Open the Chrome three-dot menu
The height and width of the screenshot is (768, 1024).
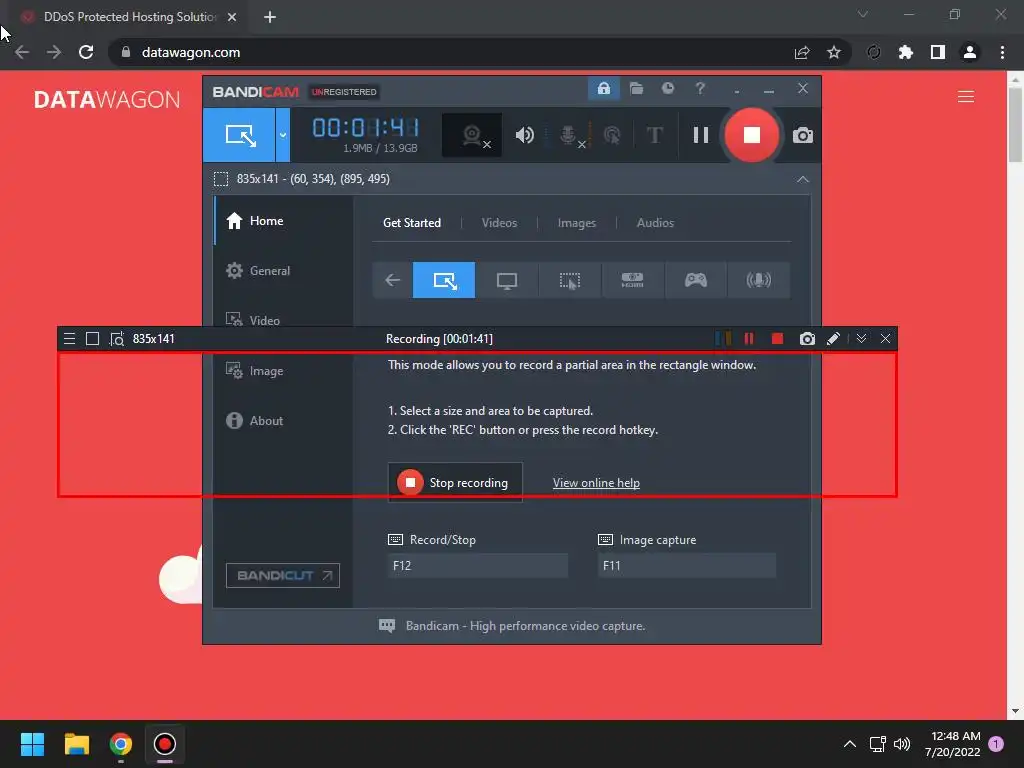click(x=1002, y=52)
